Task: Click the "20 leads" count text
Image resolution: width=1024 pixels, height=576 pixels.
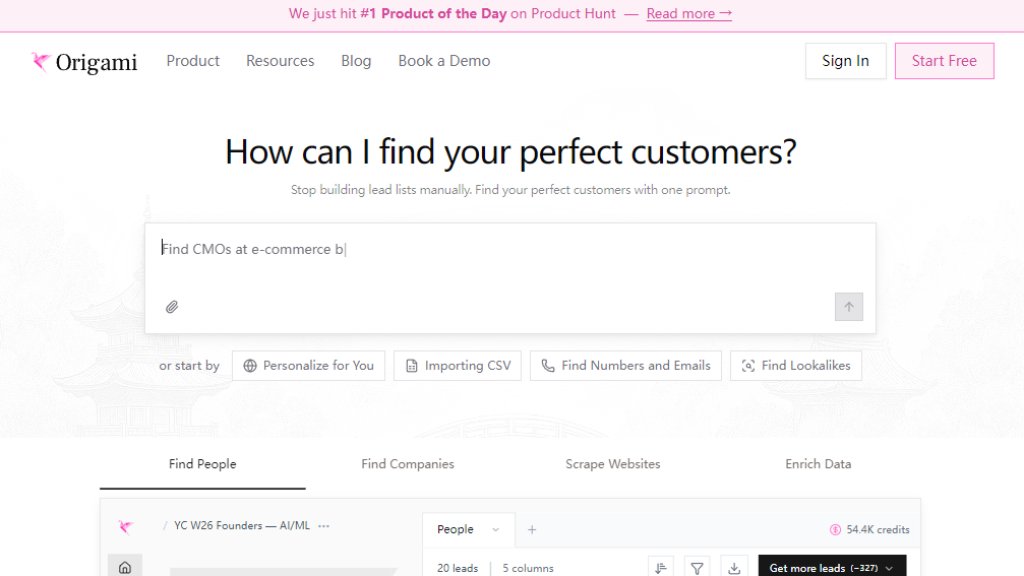Action: tap(457, 568)
